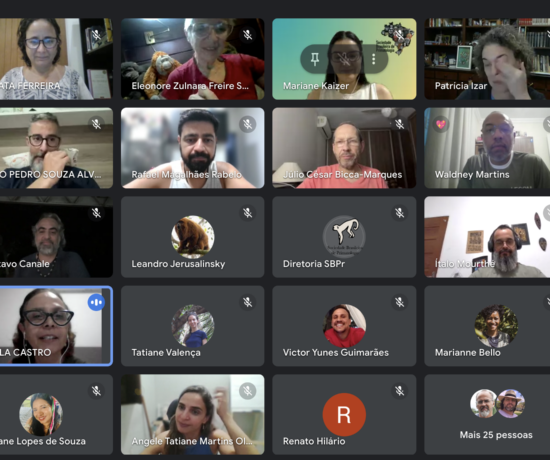
Task: Open more options on Mariane Kaizer's tile
Action: 374,59
